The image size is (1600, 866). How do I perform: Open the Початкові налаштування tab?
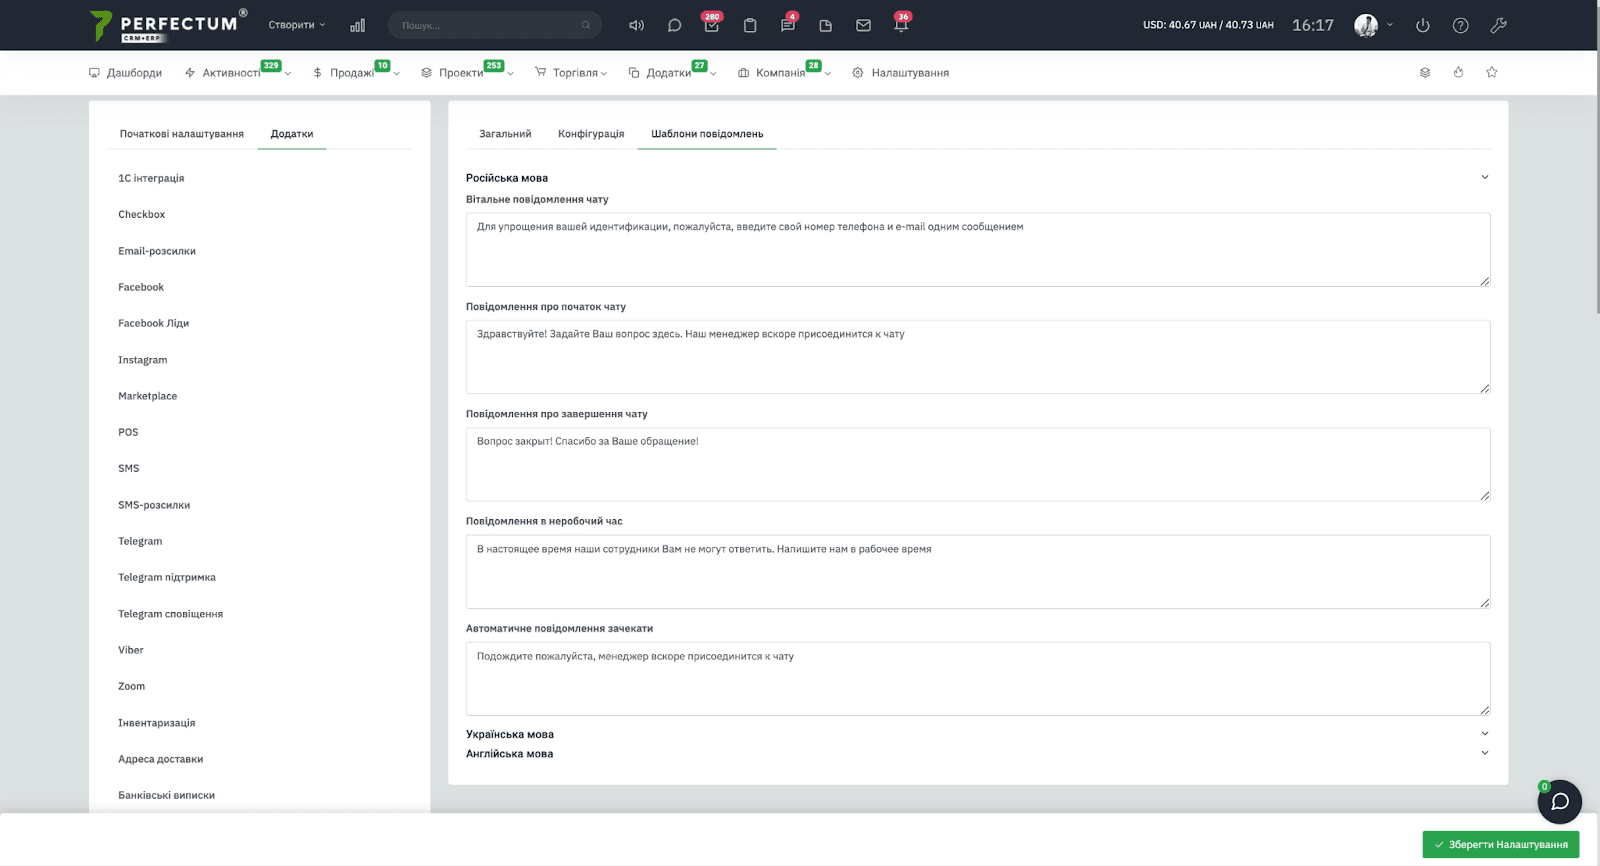point(182,134)
